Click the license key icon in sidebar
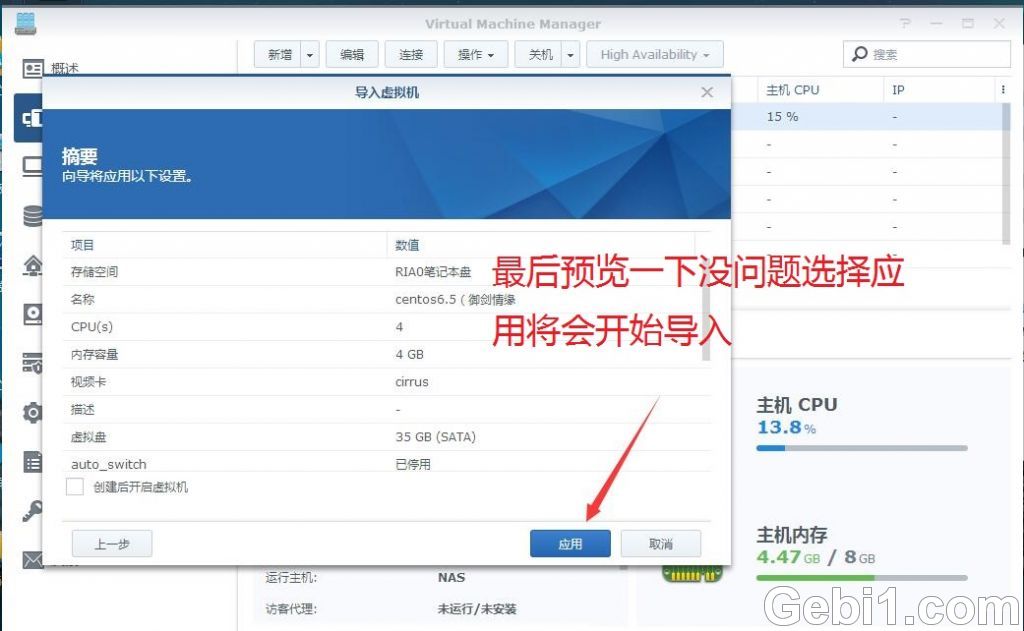The width and height of the screenshot is (1024, 631). [33, 510]
